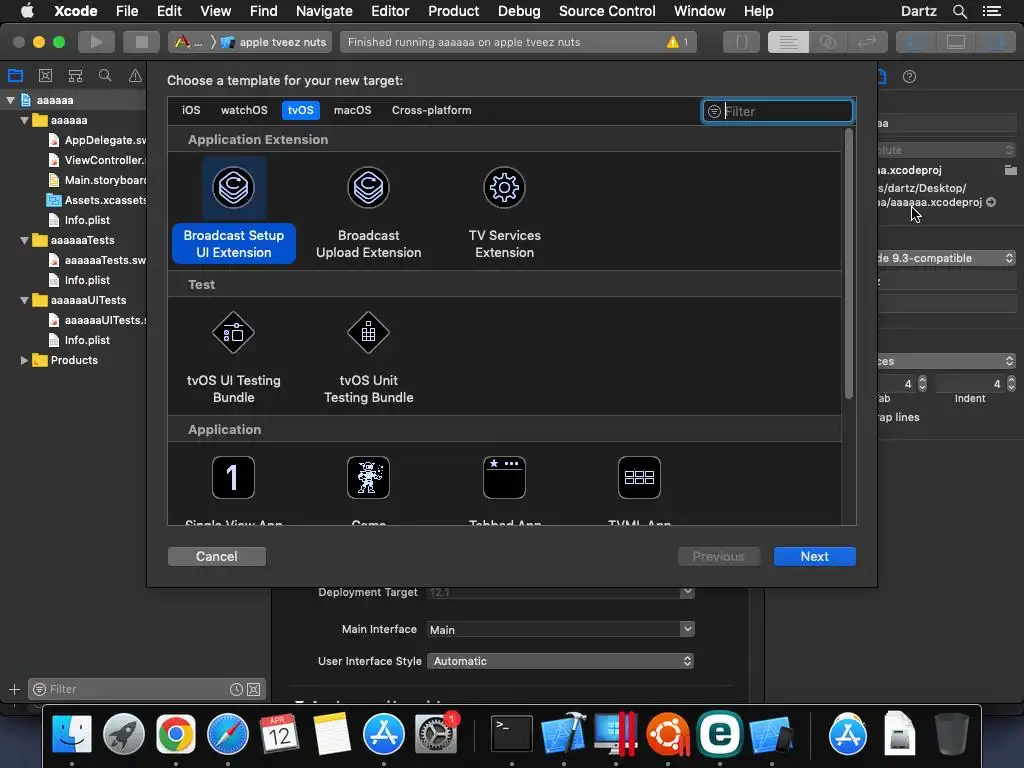1024x768 pixels.
Task: Adjust the Indent width stepper
Action: tap(1011, 384)
